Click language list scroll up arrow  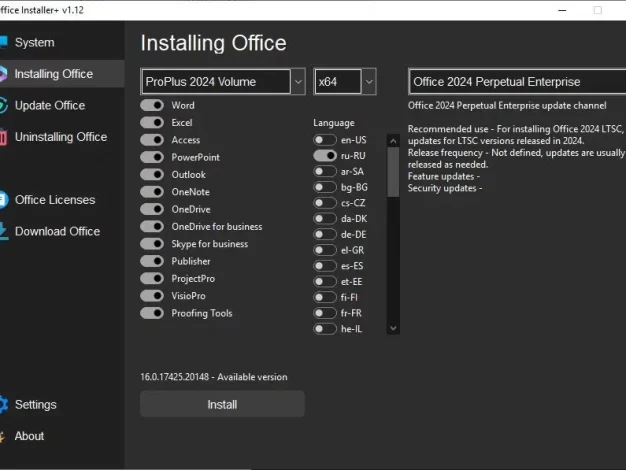[393, 141]
